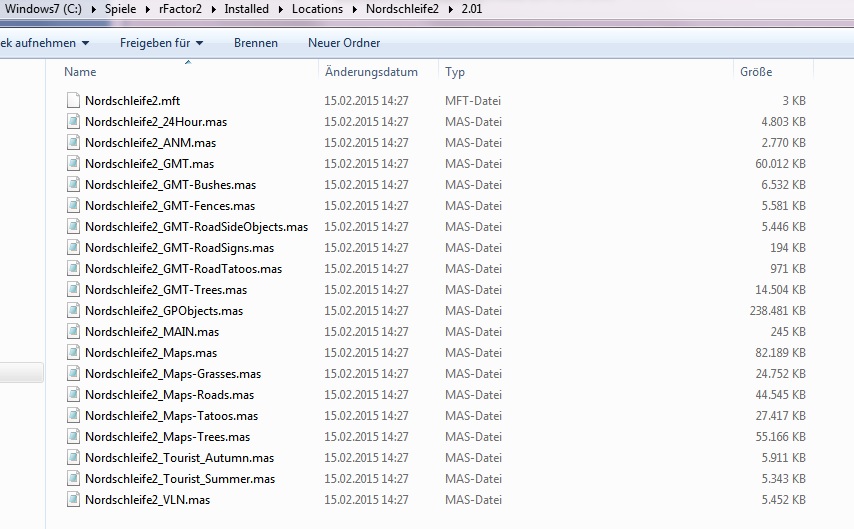Click the Nordschleife2_GMT-RoadSideObjects.mas file icon
854x529 pixels.
(x=73, y=227)
